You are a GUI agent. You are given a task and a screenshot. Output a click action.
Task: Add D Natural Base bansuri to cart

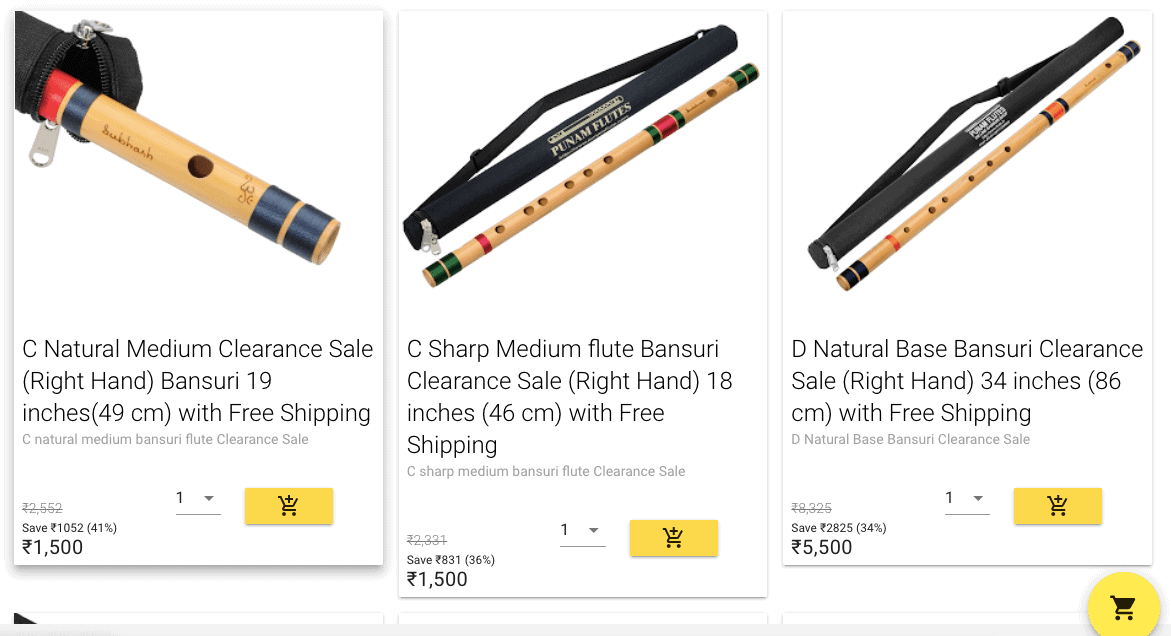tap(1057, 506)
